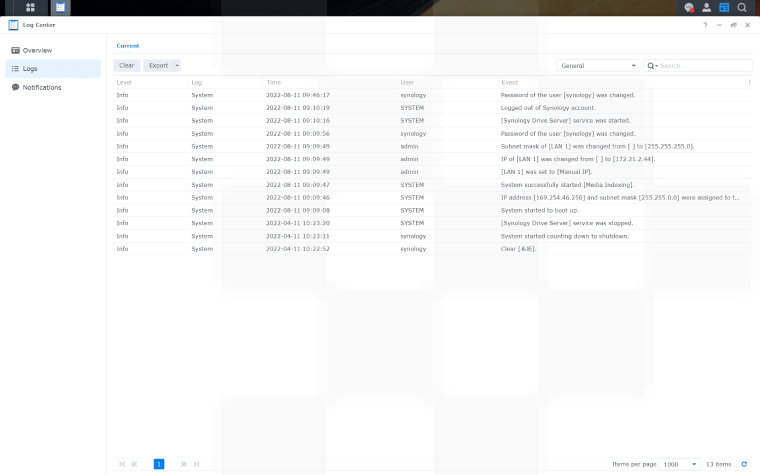Click the top bar search magnifier icon

[742, 7]
